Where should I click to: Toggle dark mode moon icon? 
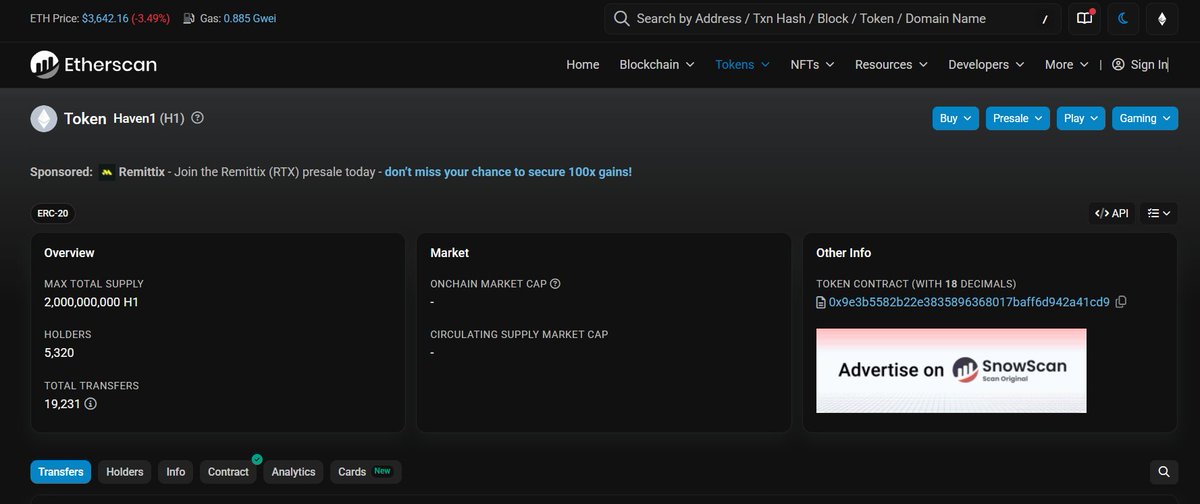pyautogui.click(x=1123, y=19)
